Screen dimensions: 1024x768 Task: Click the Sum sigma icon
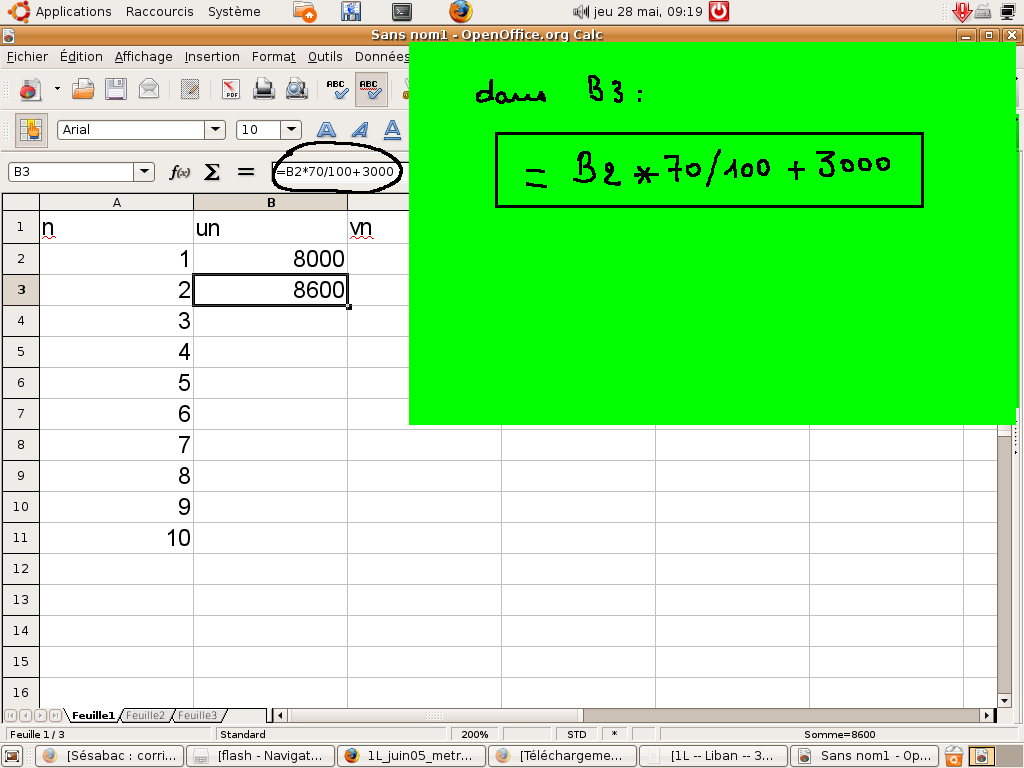[x=212, y=172]
